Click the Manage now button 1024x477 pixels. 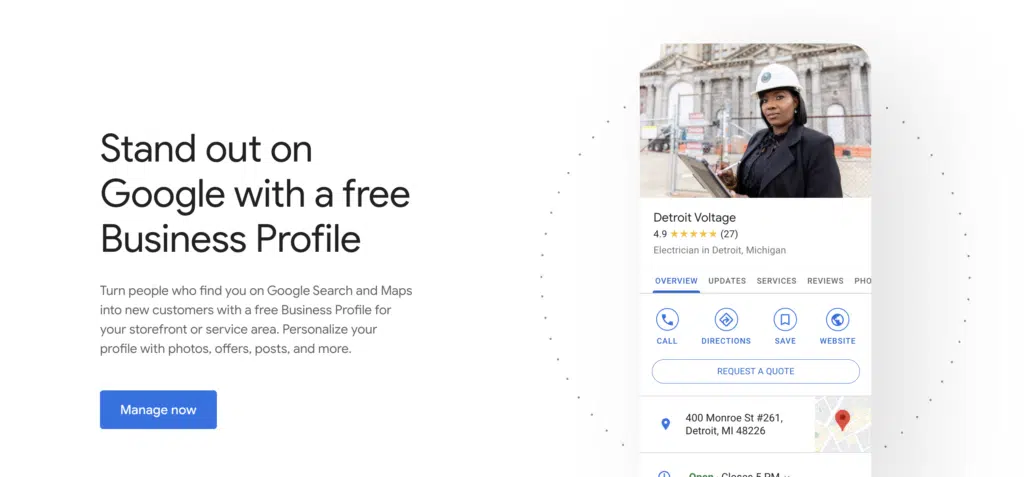[158, 410]
